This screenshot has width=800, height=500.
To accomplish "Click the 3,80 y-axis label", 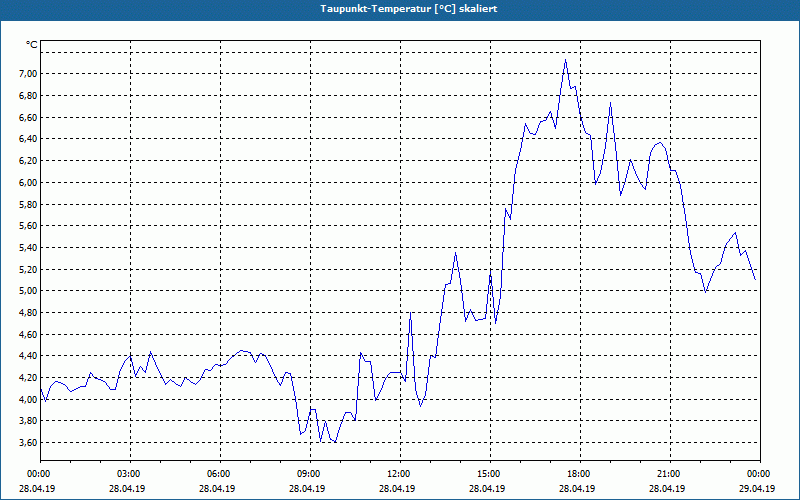I will (29, 421).
